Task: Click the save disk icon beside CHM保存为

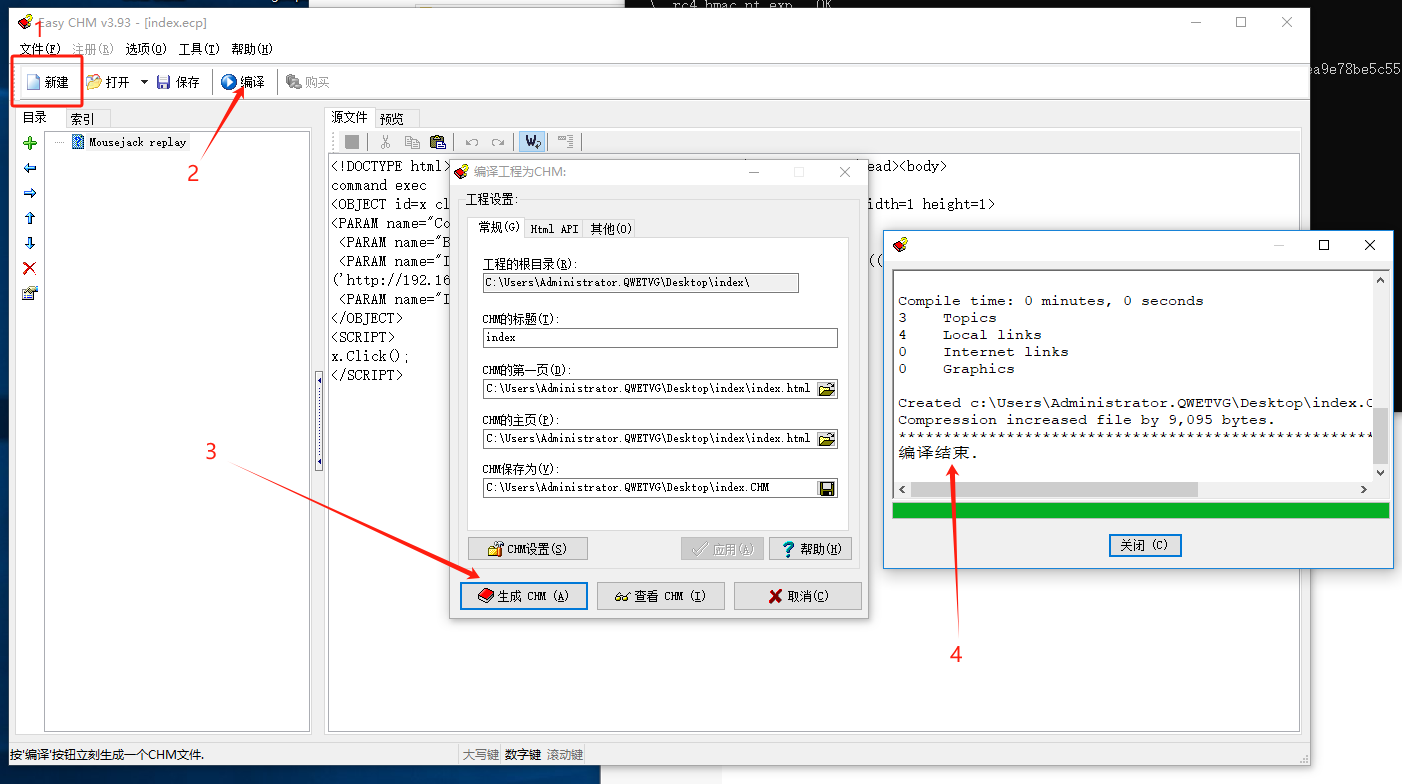Action: click(826, 488)
